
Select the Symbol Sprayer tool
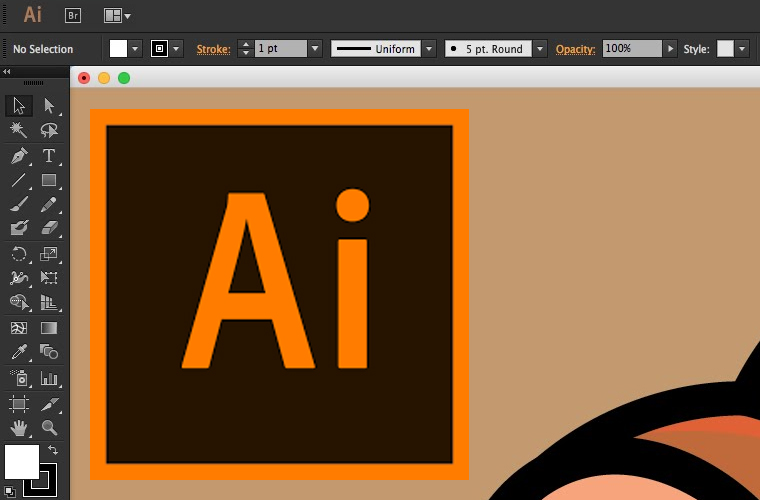(19, 378)
